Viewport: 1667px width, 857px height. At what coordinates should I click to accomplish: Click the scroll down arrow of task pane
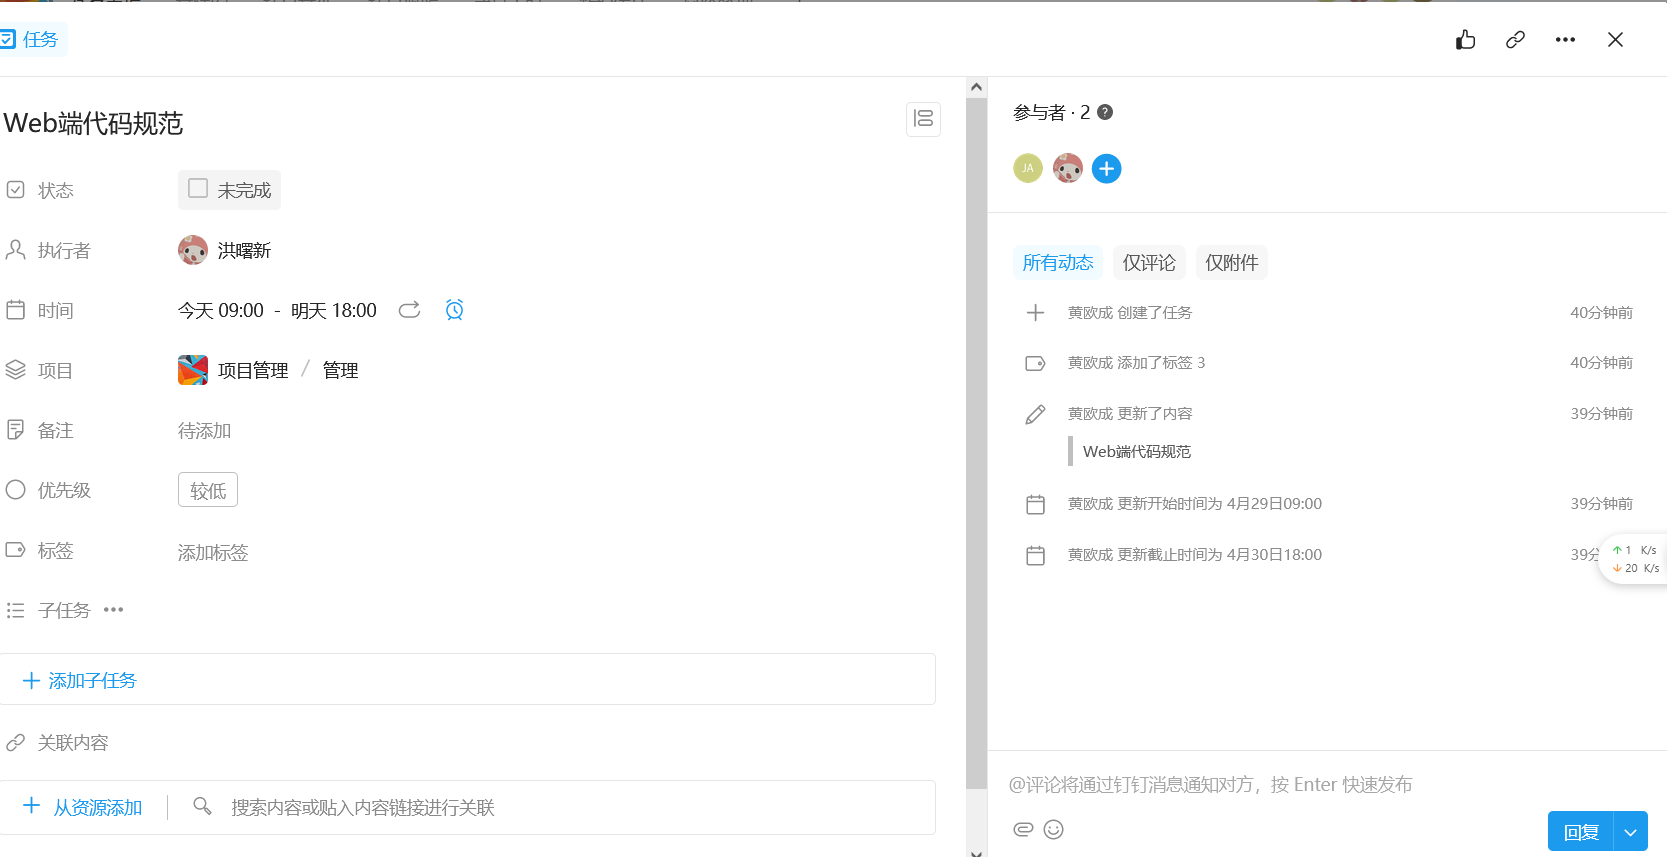tap(976, 852)
